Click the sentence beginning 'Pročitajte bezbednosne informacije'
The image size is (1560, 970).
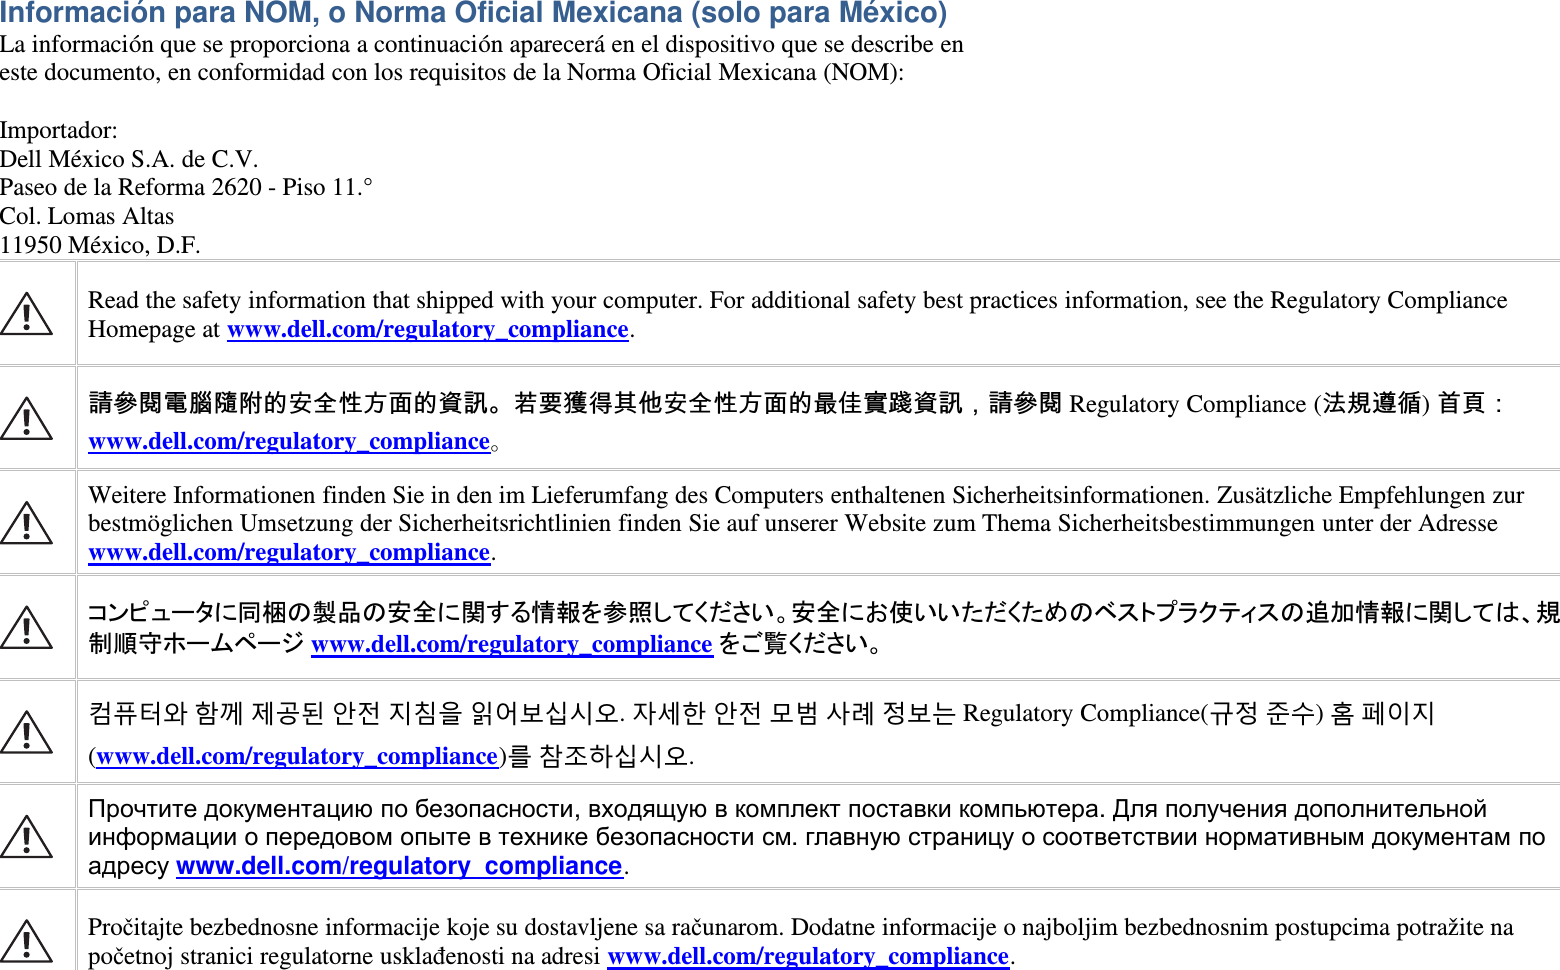coord(437,928)
